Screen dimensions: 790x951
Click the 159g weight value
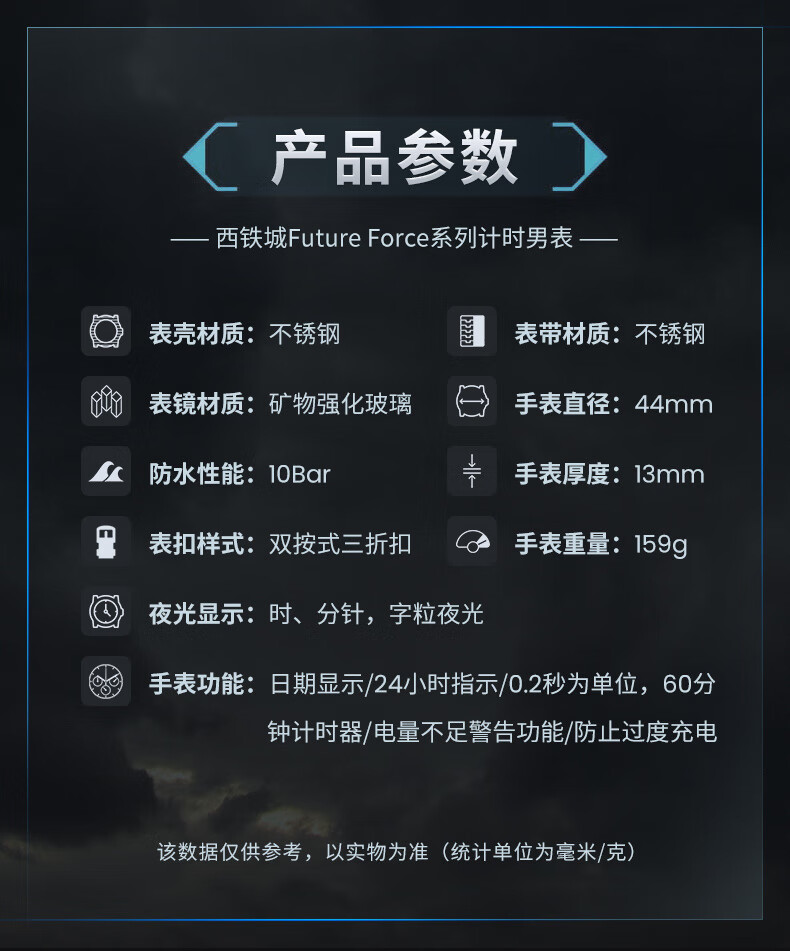pos(660,544)
